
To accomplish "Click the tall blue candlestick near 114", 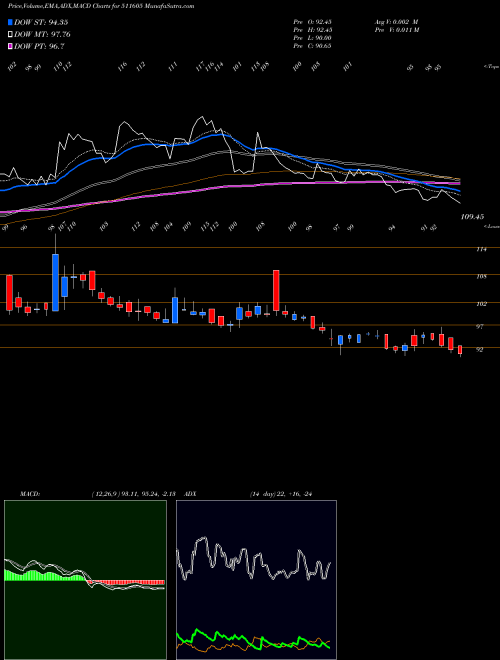I will click(x=55, y=282).
